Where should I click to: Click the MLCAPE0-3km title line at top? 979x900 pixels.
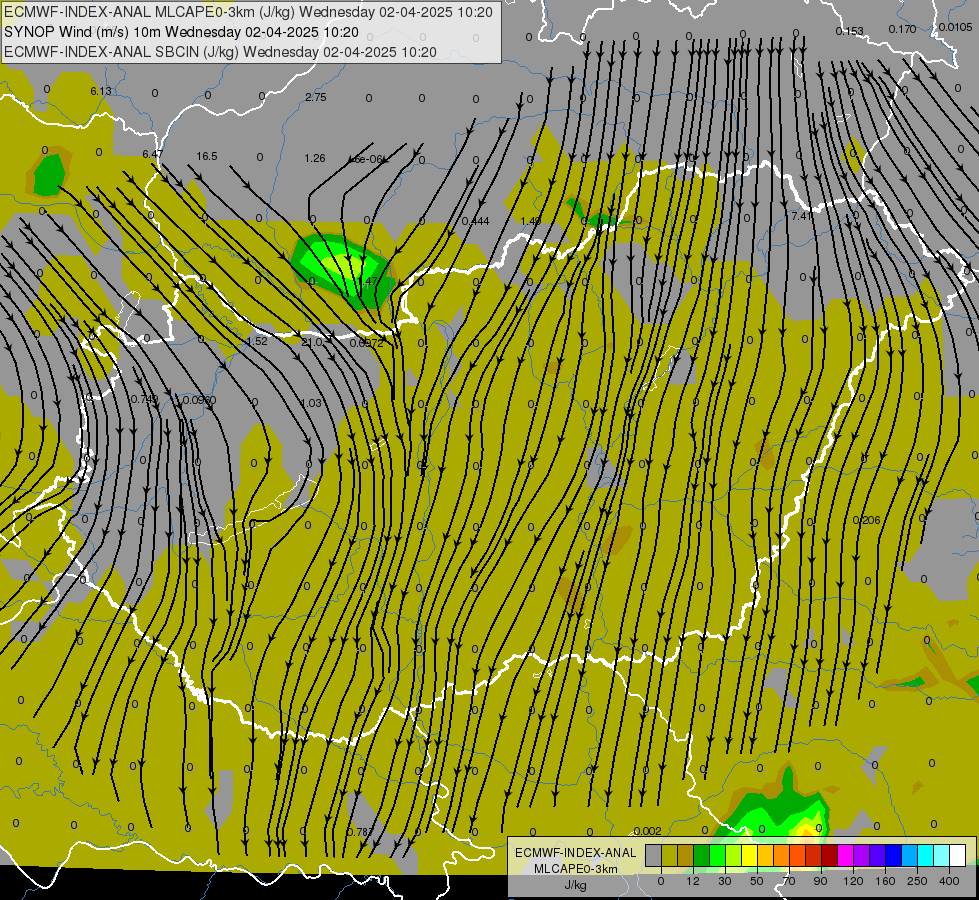248,12
